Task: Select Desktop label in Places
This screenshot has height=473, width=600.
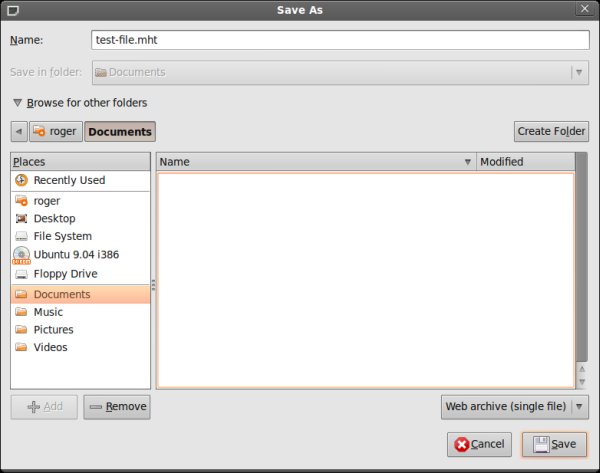Action: pos(54,219)
